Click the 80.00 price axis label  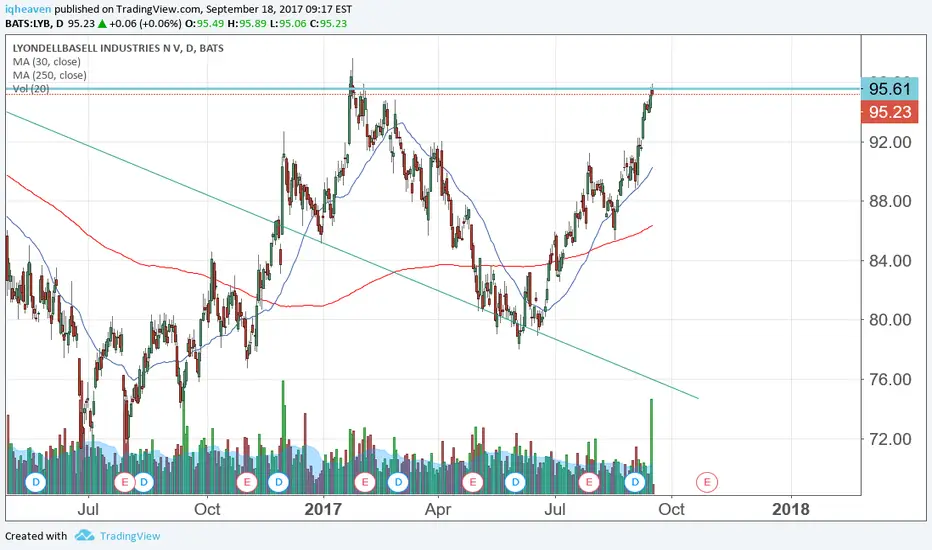tap(889, 320)
